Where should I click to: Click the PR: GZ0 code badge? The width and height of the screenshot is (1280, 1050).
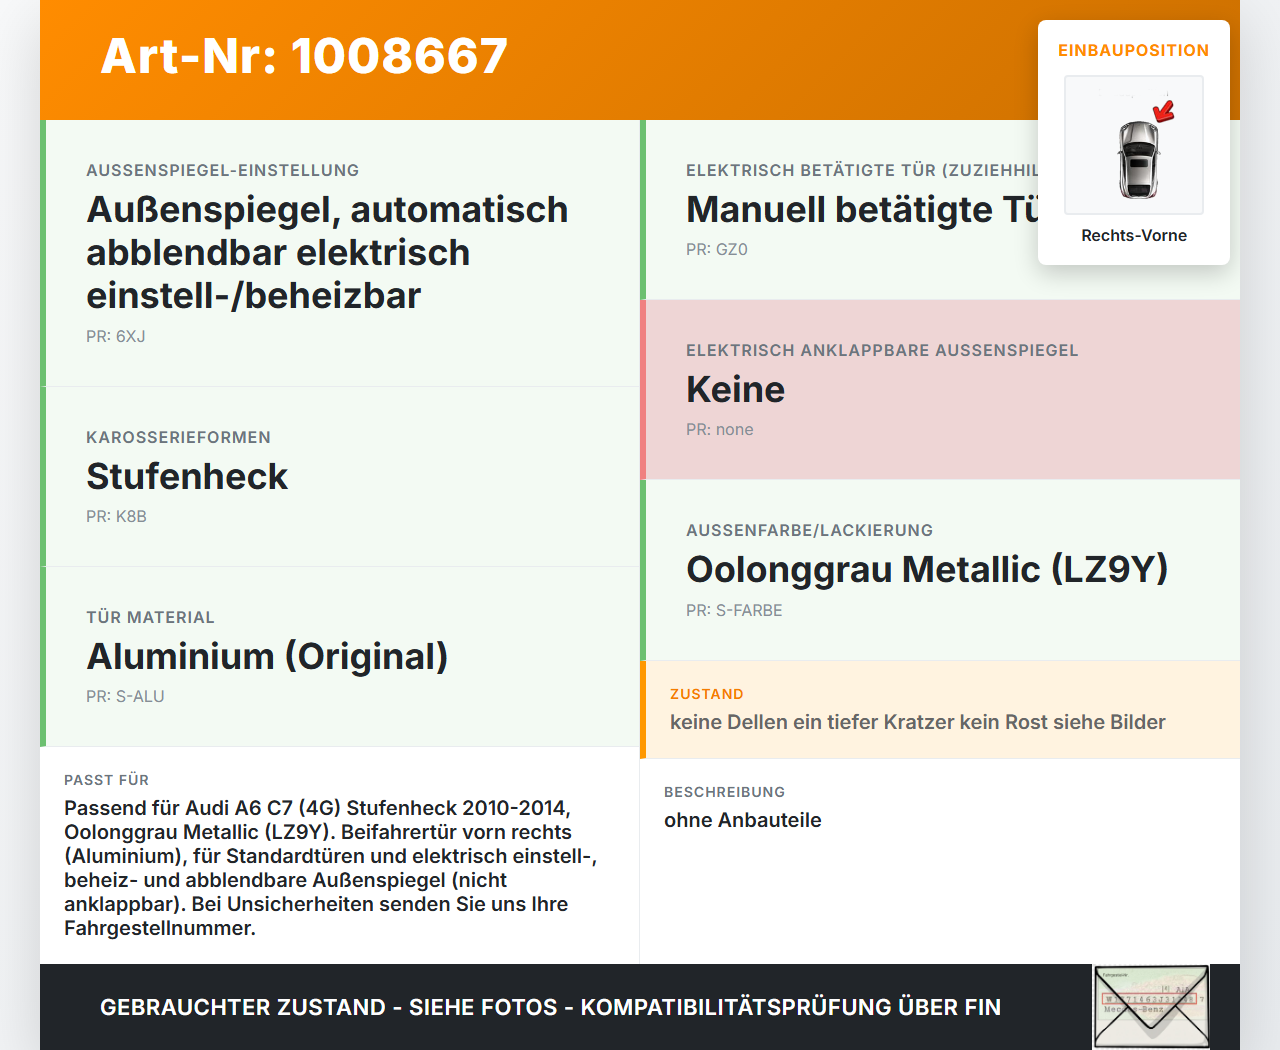[x=713, y=249]
